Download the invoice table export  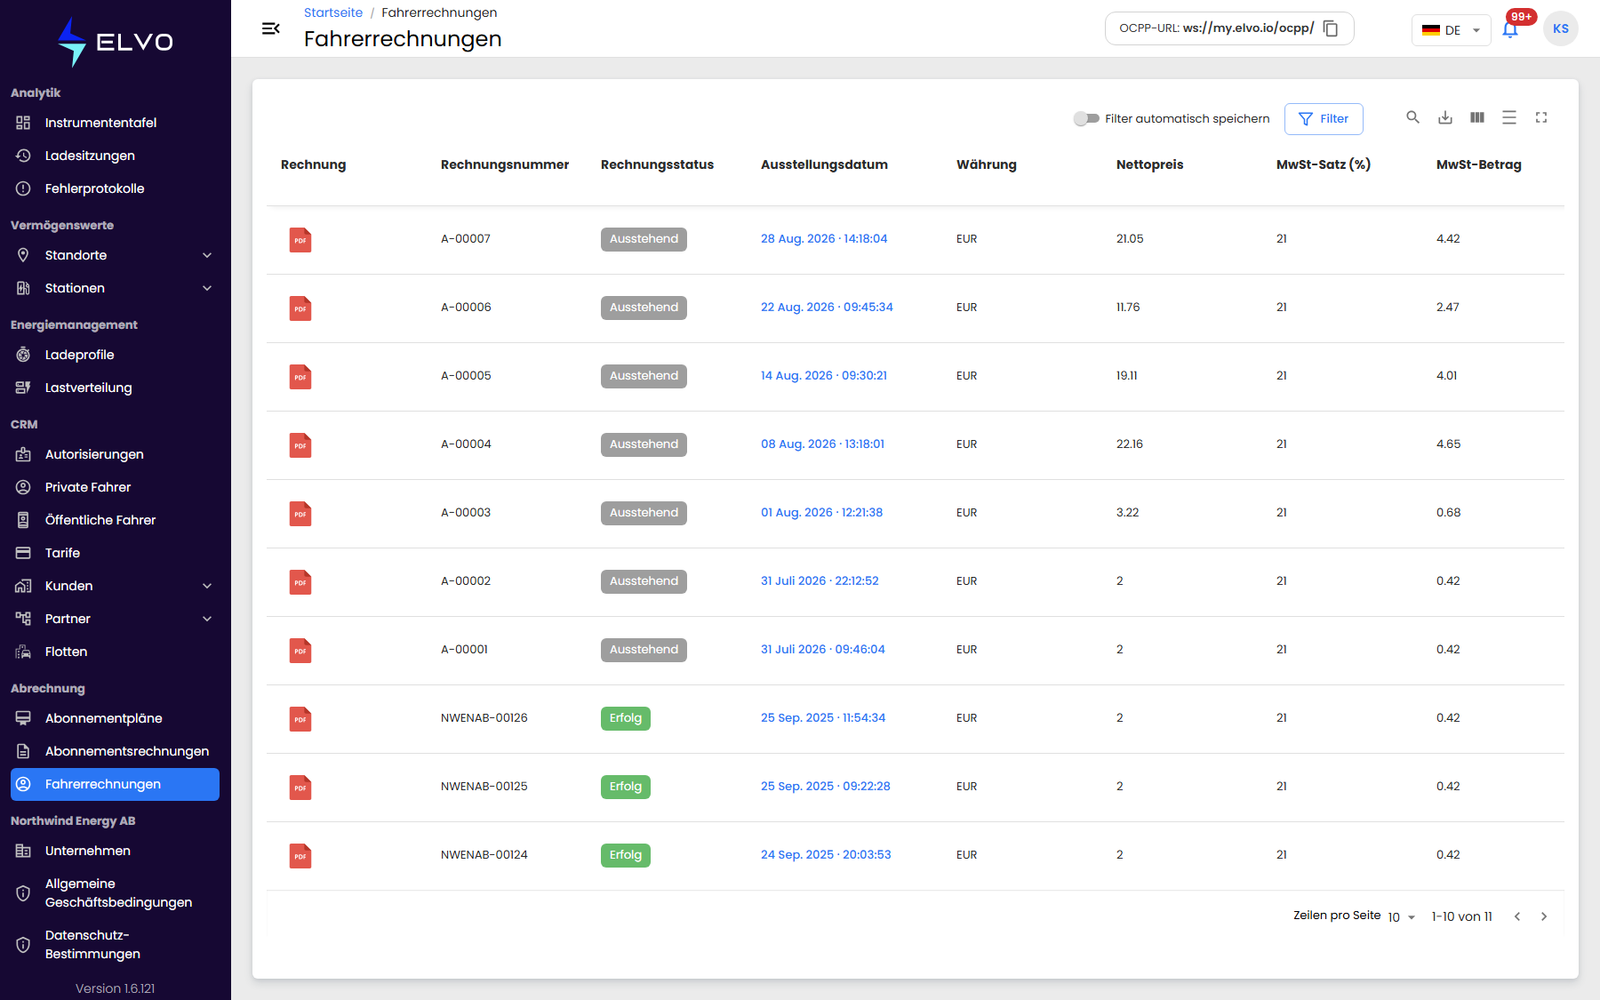(x=1445, y=118)
